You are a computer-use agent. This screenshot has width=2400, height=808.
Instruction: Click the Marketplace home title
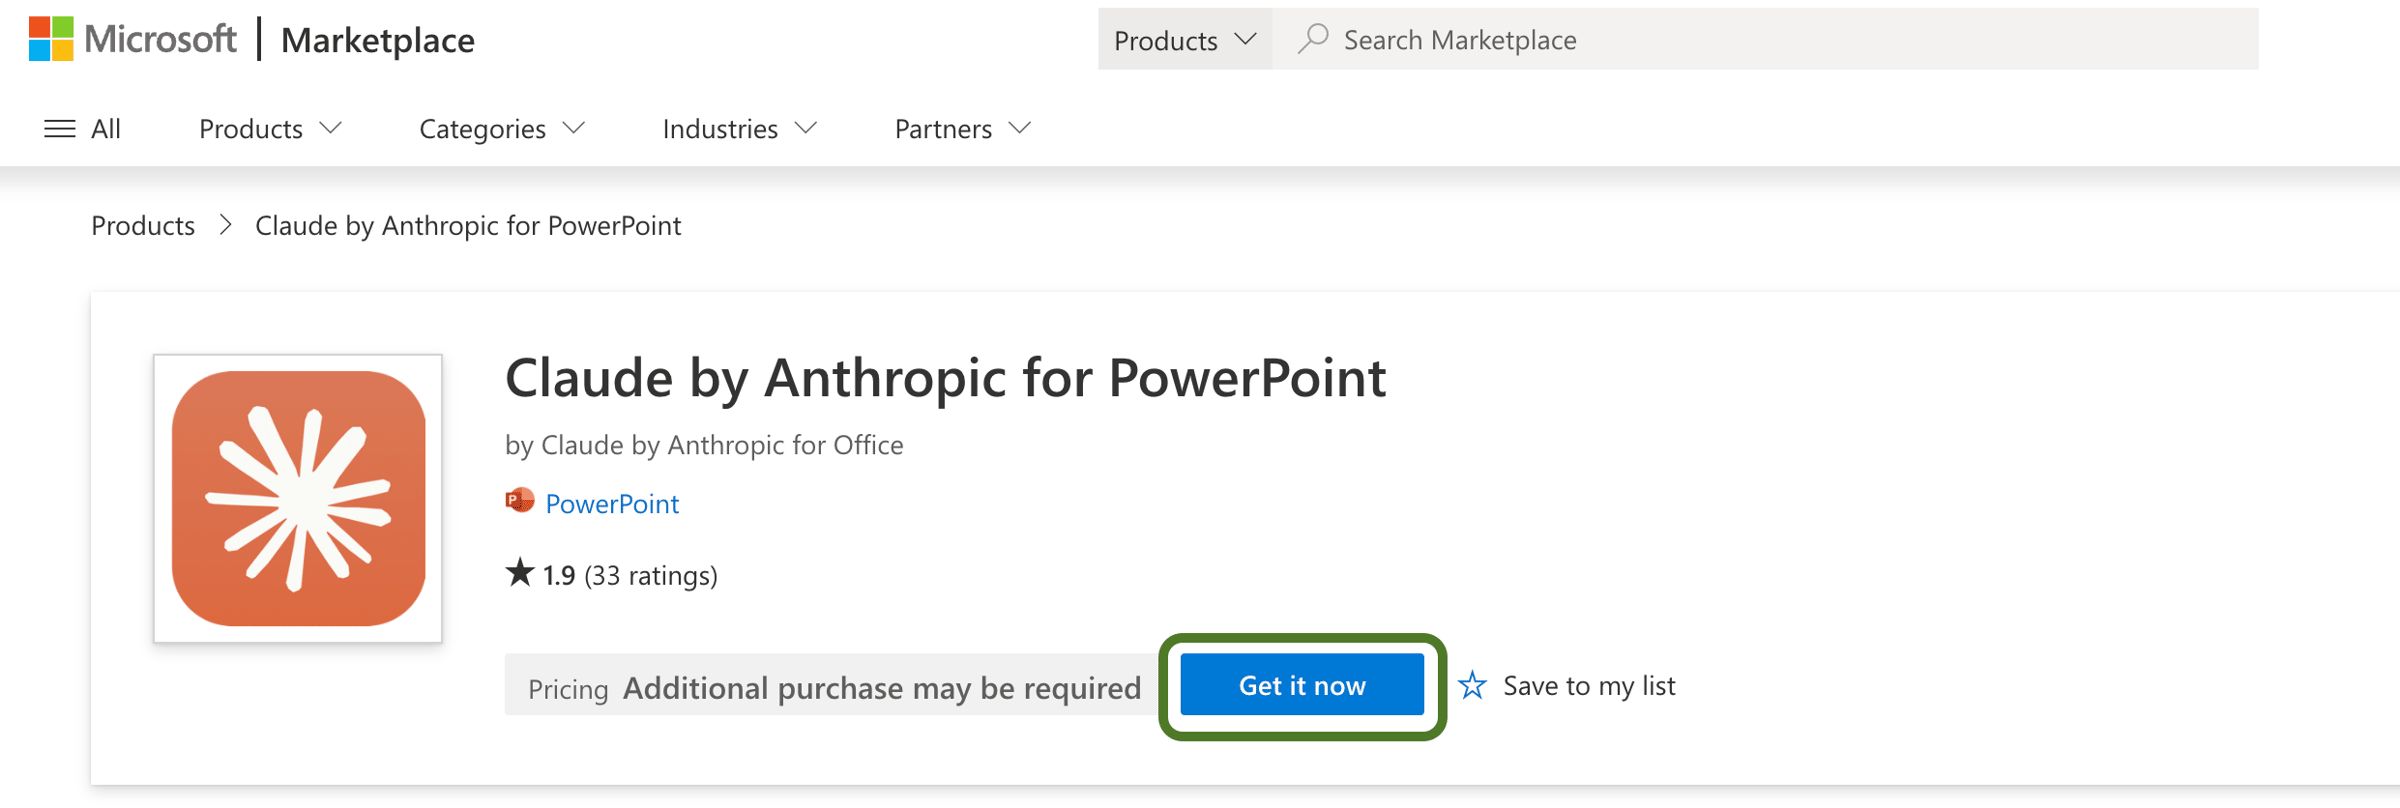tap(377, 40)
